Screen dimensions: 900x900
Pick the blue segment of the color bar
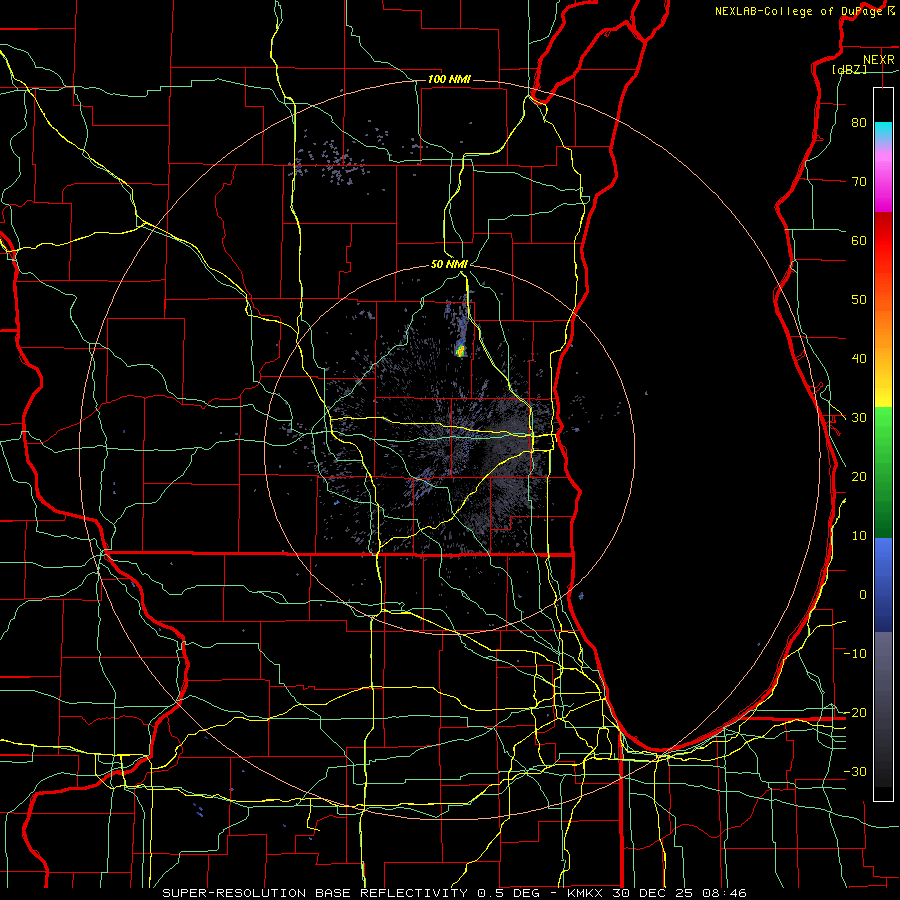pos(883,585)
